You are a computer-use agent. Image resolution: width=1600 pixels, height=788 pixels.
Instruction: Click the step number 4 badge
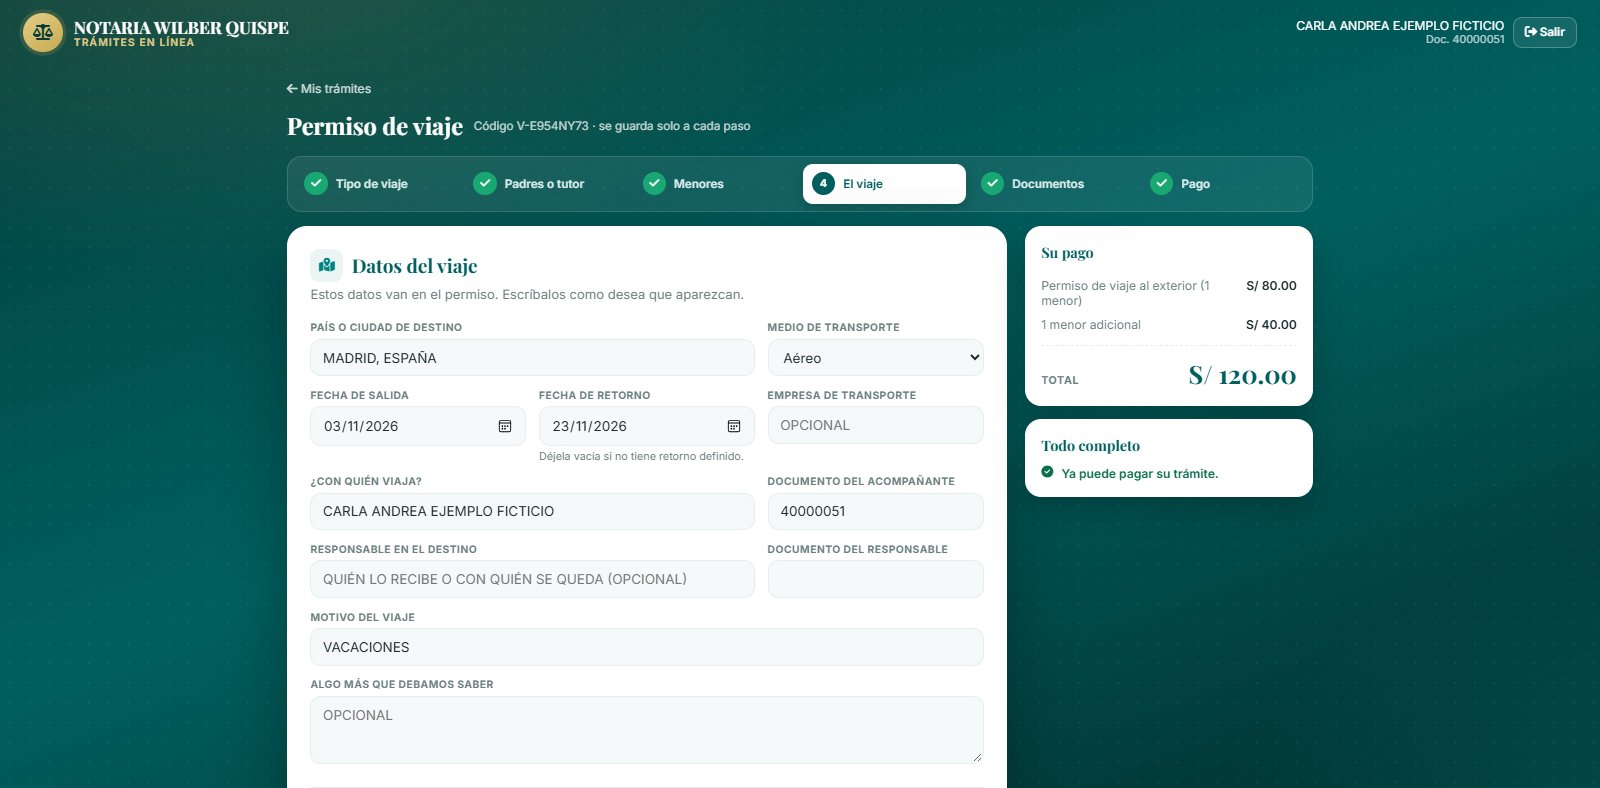coord(823,184)
